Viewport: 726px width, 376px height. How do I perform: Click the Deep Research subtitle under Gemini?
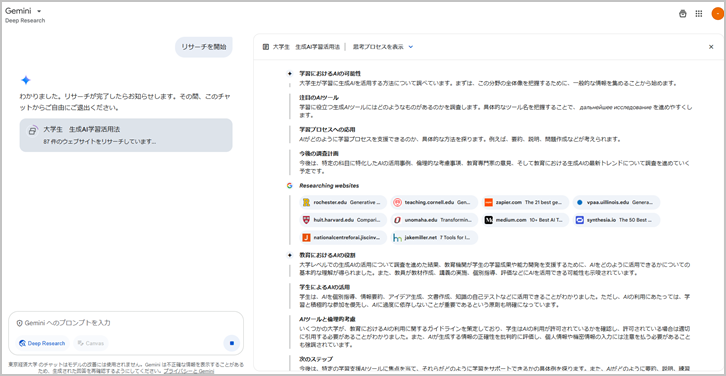coord(25,21)
